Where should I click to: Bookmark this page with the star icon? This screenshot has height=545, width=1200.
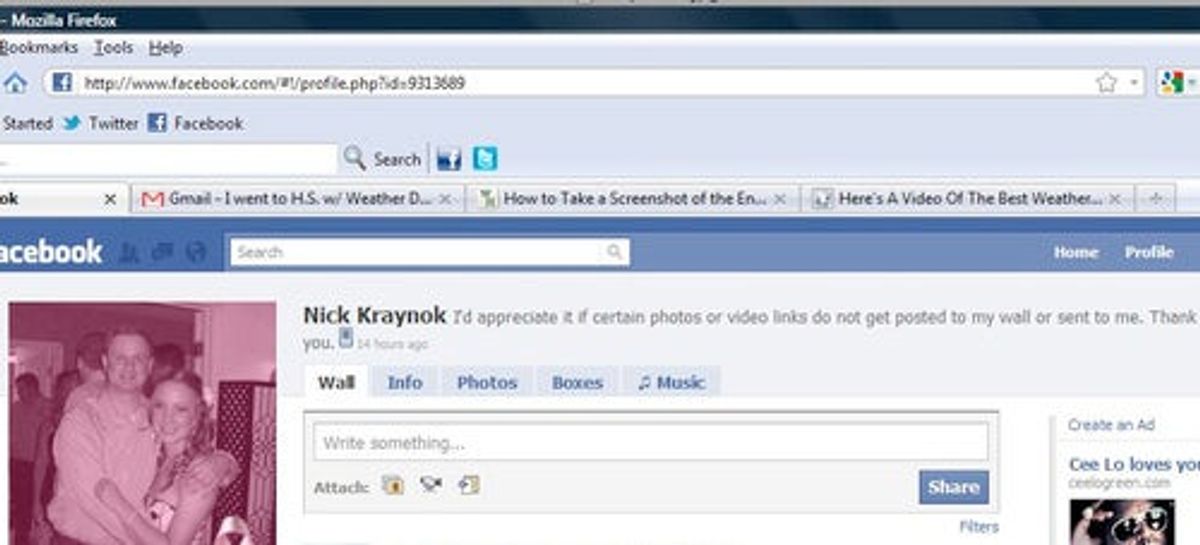click(x=1106, y=83)
